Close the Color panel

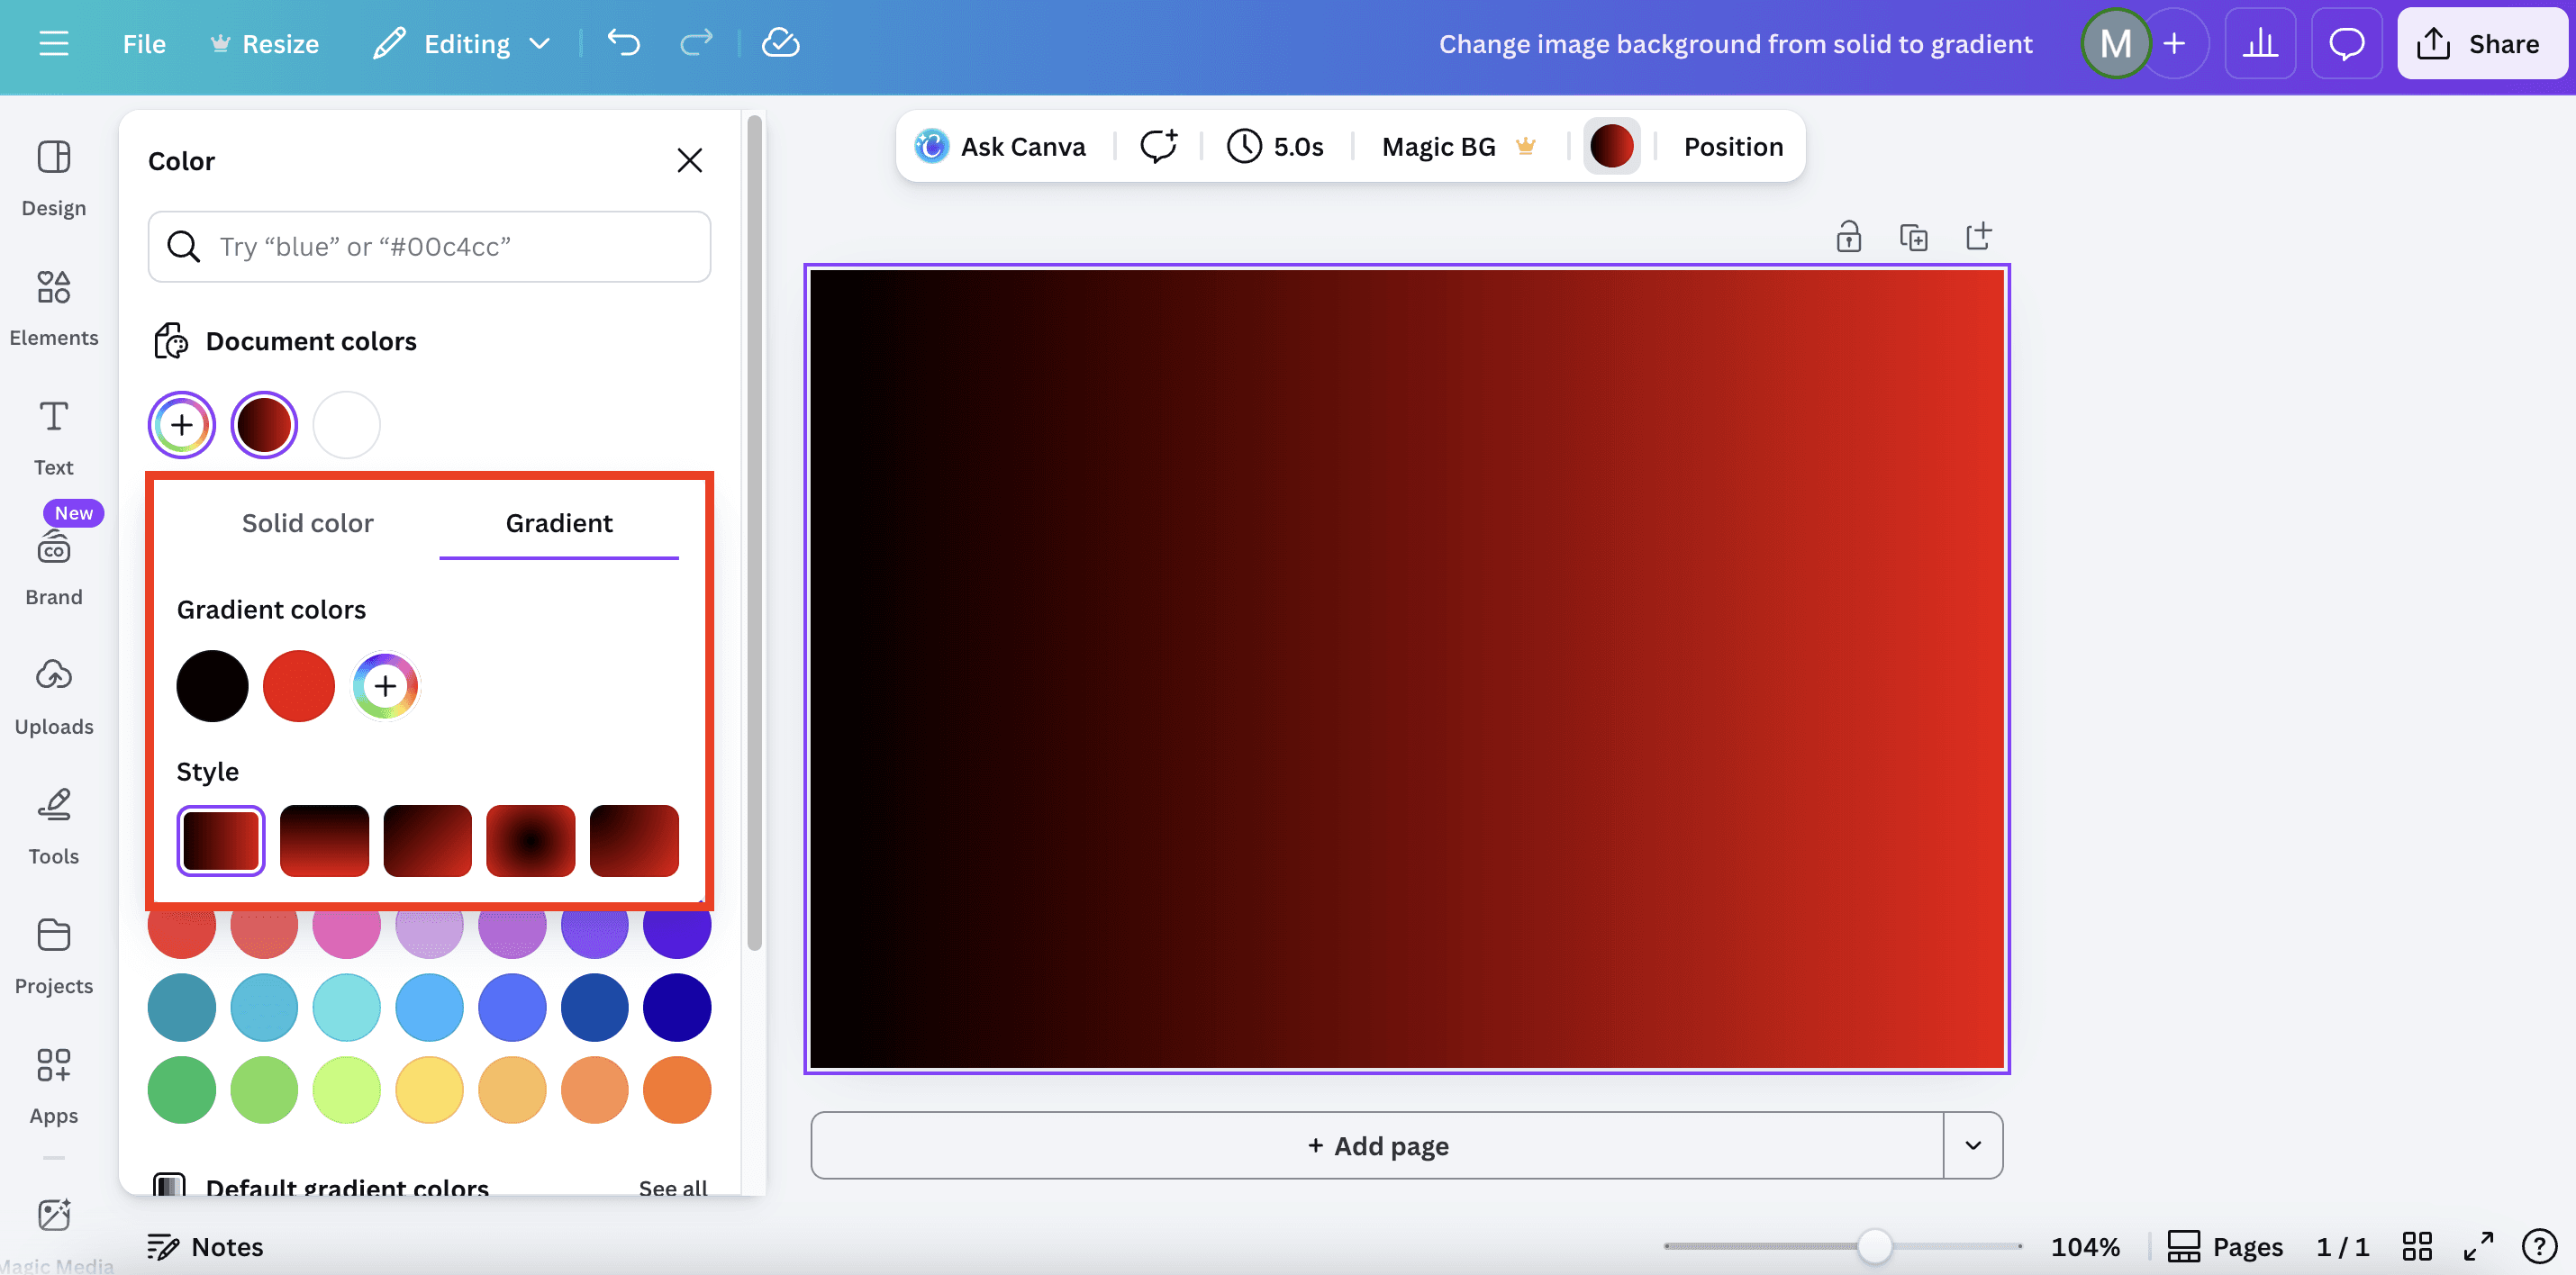689,160
